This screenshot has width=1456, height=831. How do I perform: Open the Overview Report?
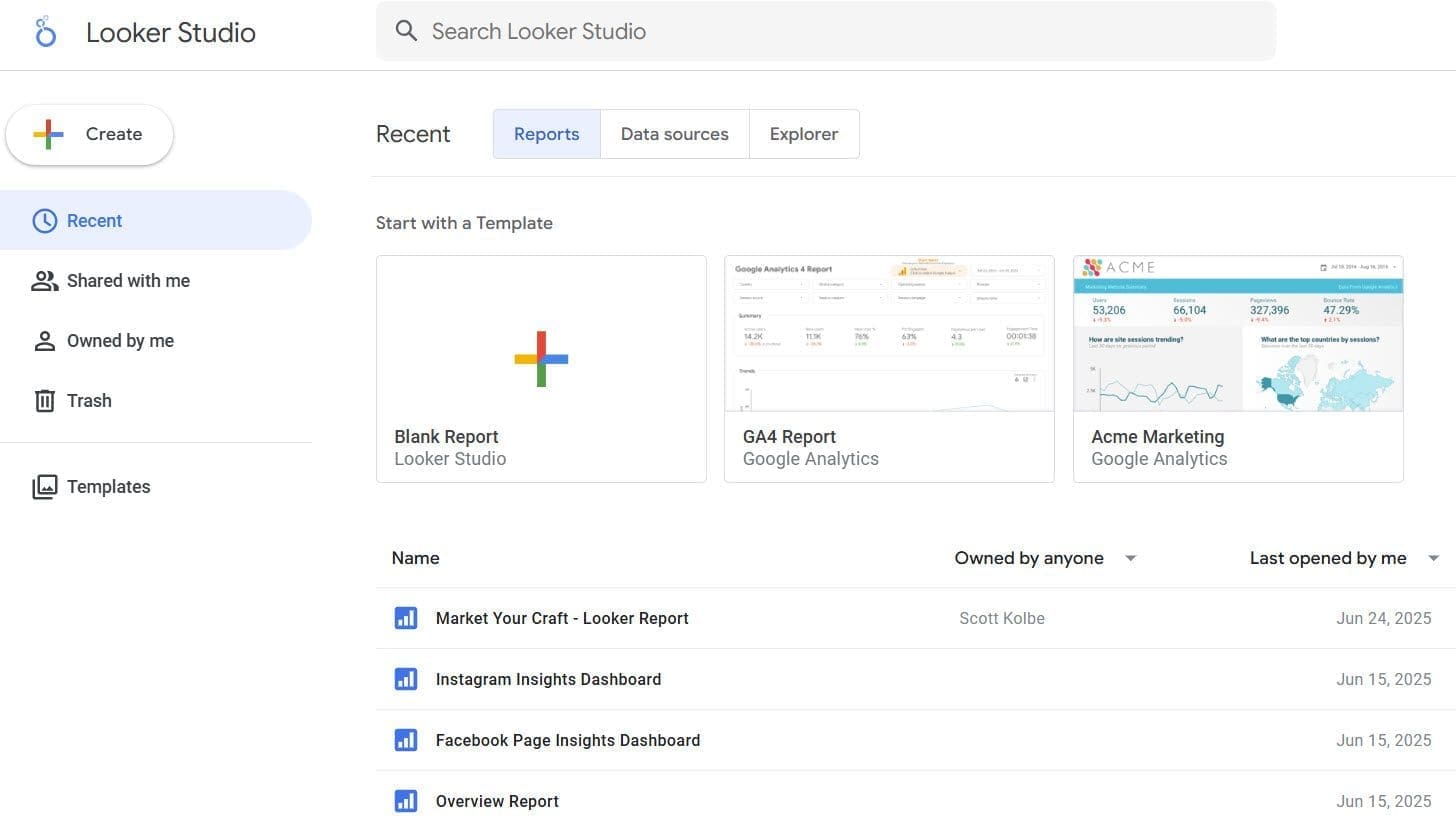click(497, 801)
